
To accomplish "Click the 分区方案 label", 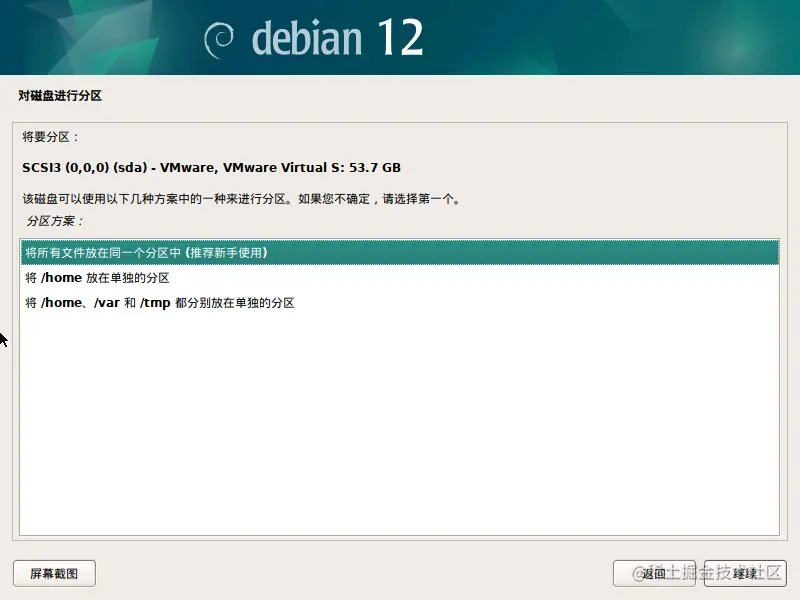I will 55,221.
